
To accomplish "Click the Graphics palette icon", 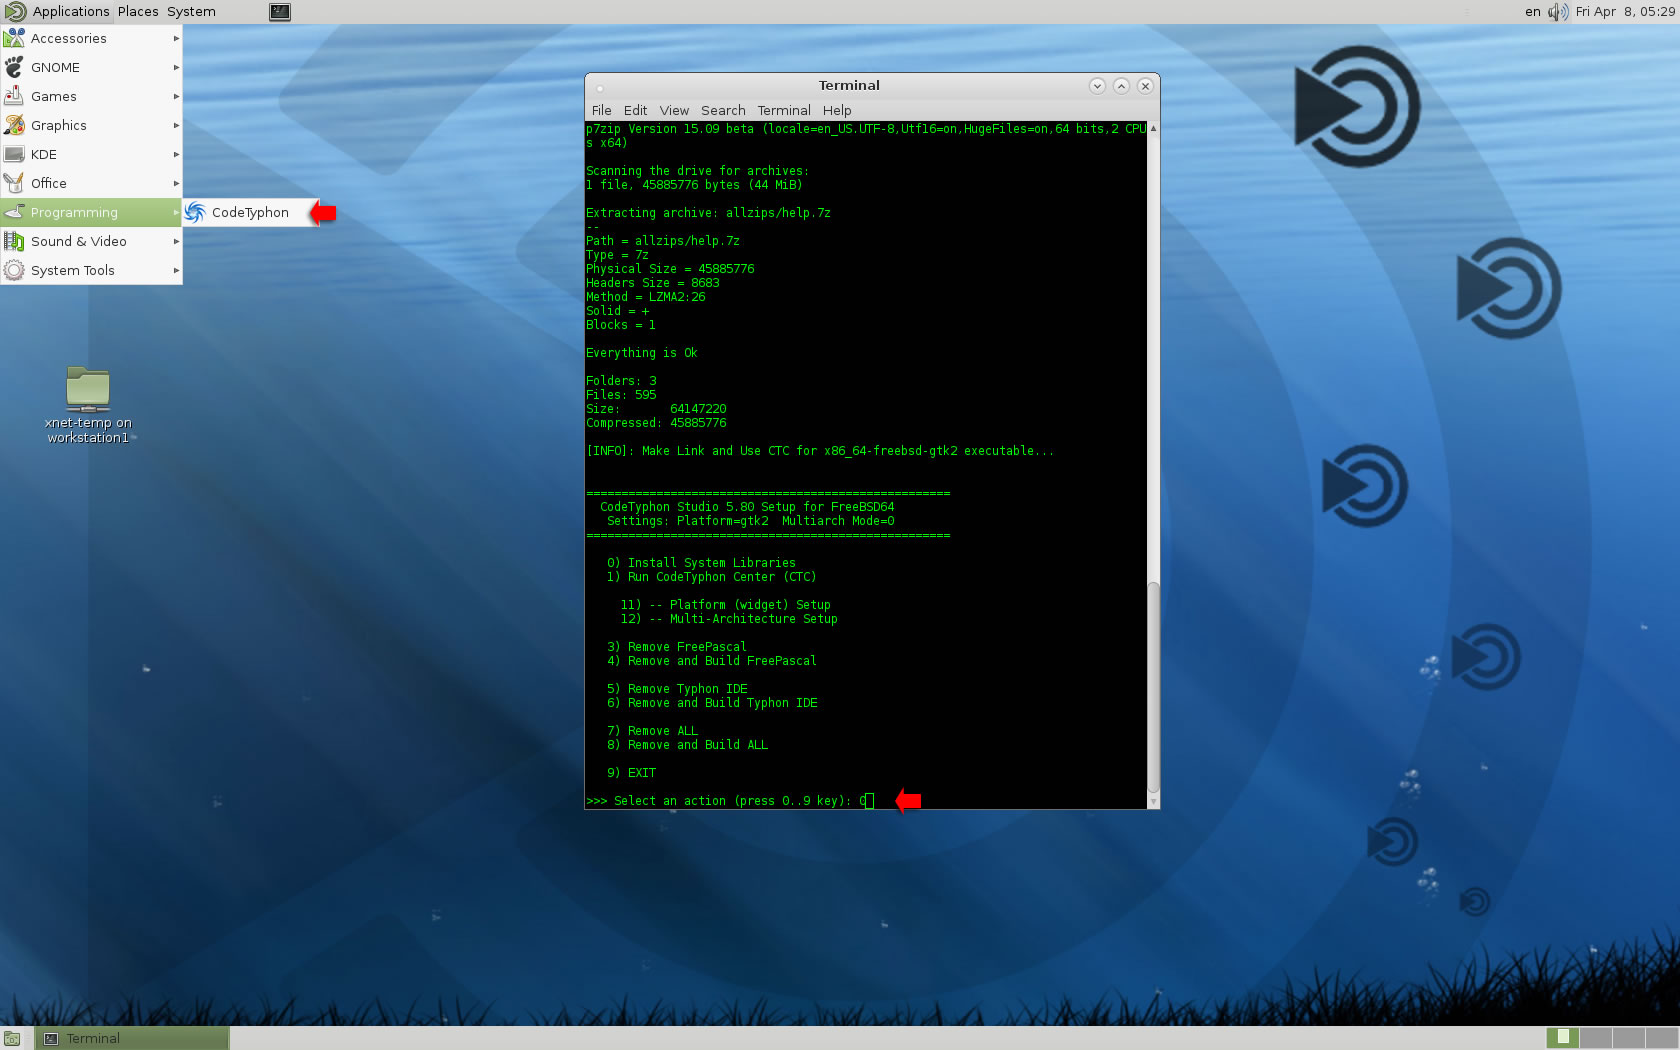I will [x=14, y=125].
